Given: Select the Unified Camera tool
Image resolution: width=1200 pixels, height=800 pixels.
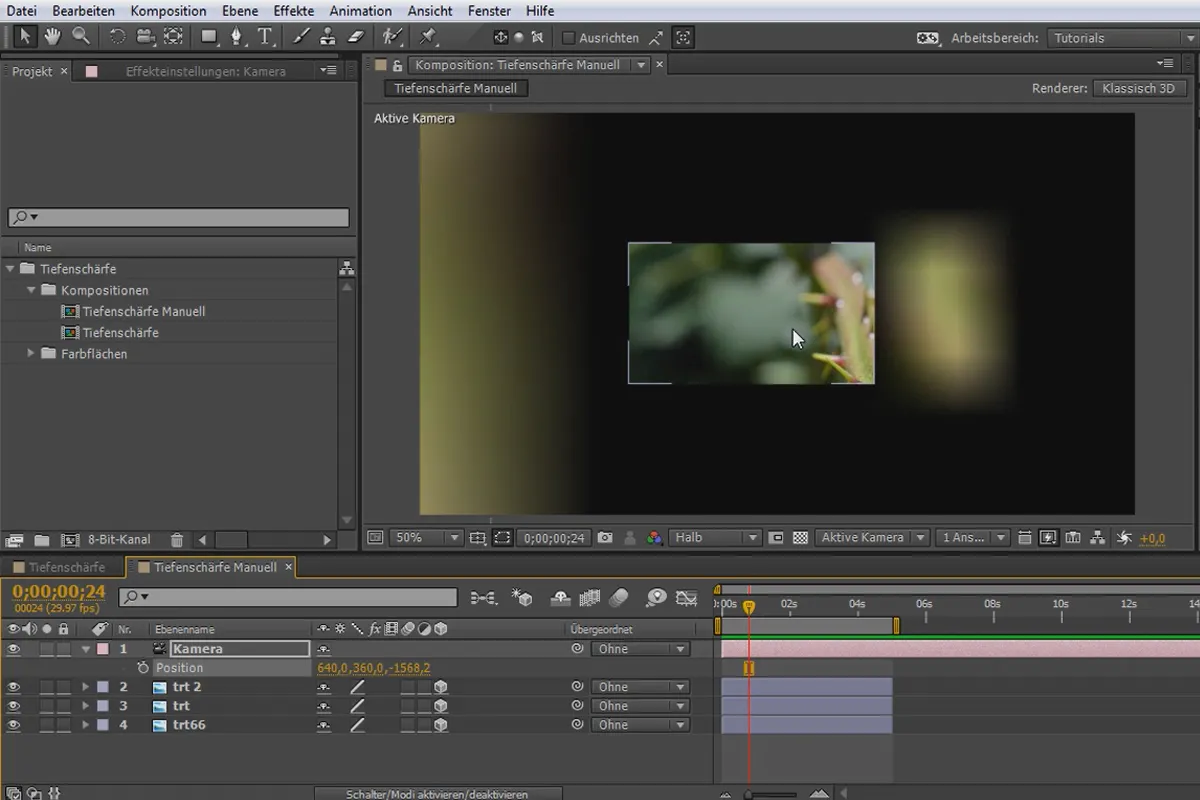Looking at the screenshot, I should 146,37.
